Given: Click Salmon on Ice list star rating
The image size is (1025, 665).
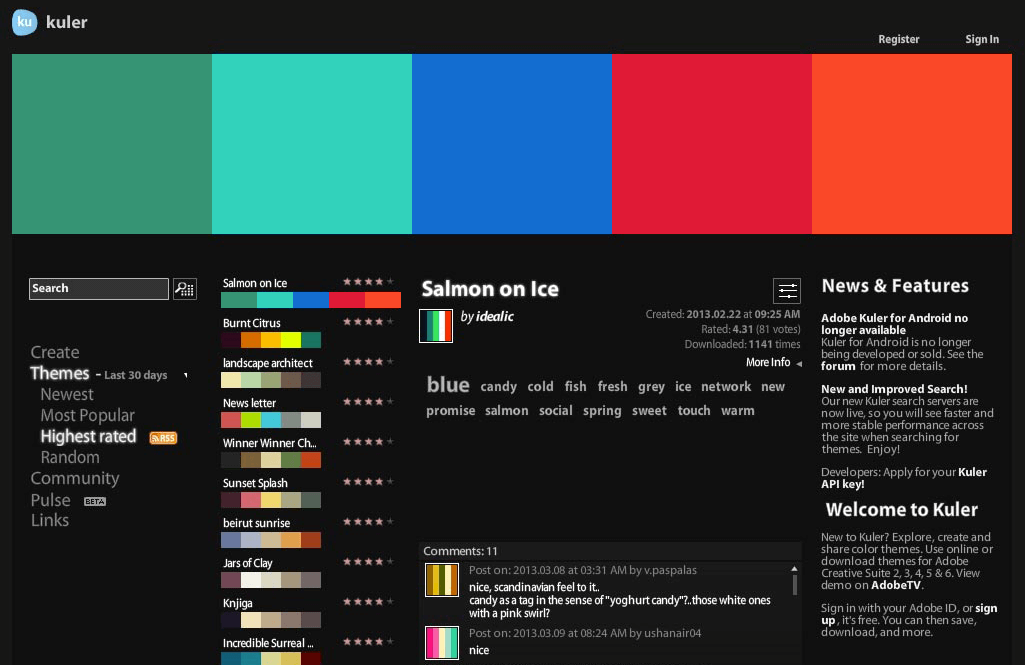Looking at the screenshot, I should pos(368,282).
